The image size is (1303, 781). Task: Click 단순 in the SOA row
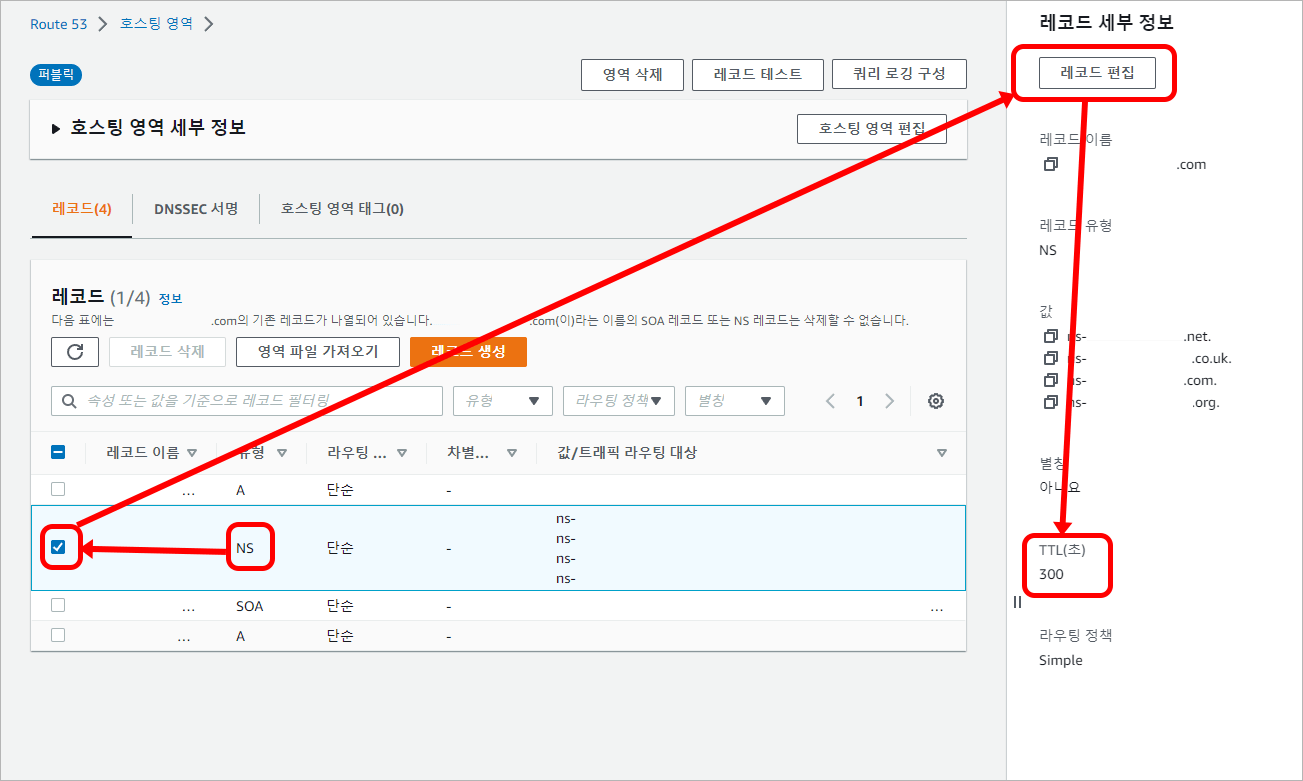(x=340, y=606)
